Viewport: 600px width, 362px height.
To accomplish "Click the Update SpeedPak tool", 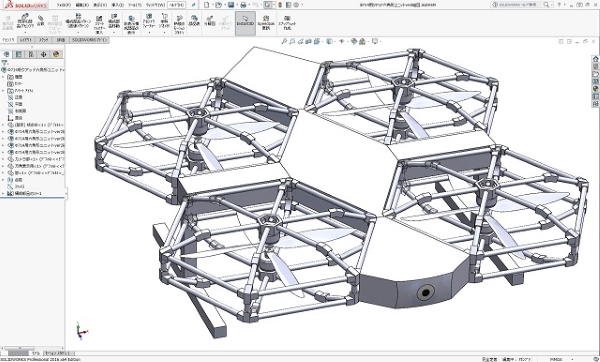I will (x=266, y=23).
